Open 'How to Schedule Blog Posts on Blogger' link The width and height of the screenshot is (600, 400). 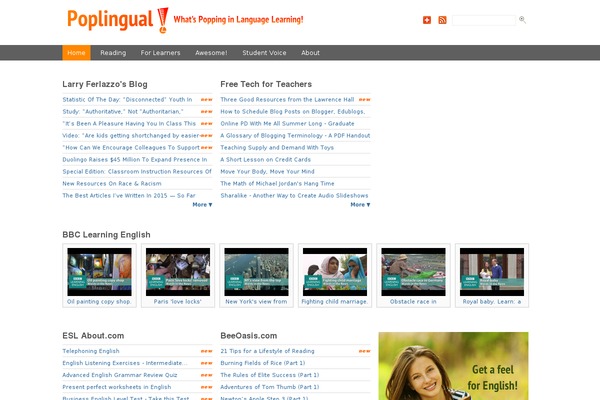pyautogui.click(x=293, y=111)
